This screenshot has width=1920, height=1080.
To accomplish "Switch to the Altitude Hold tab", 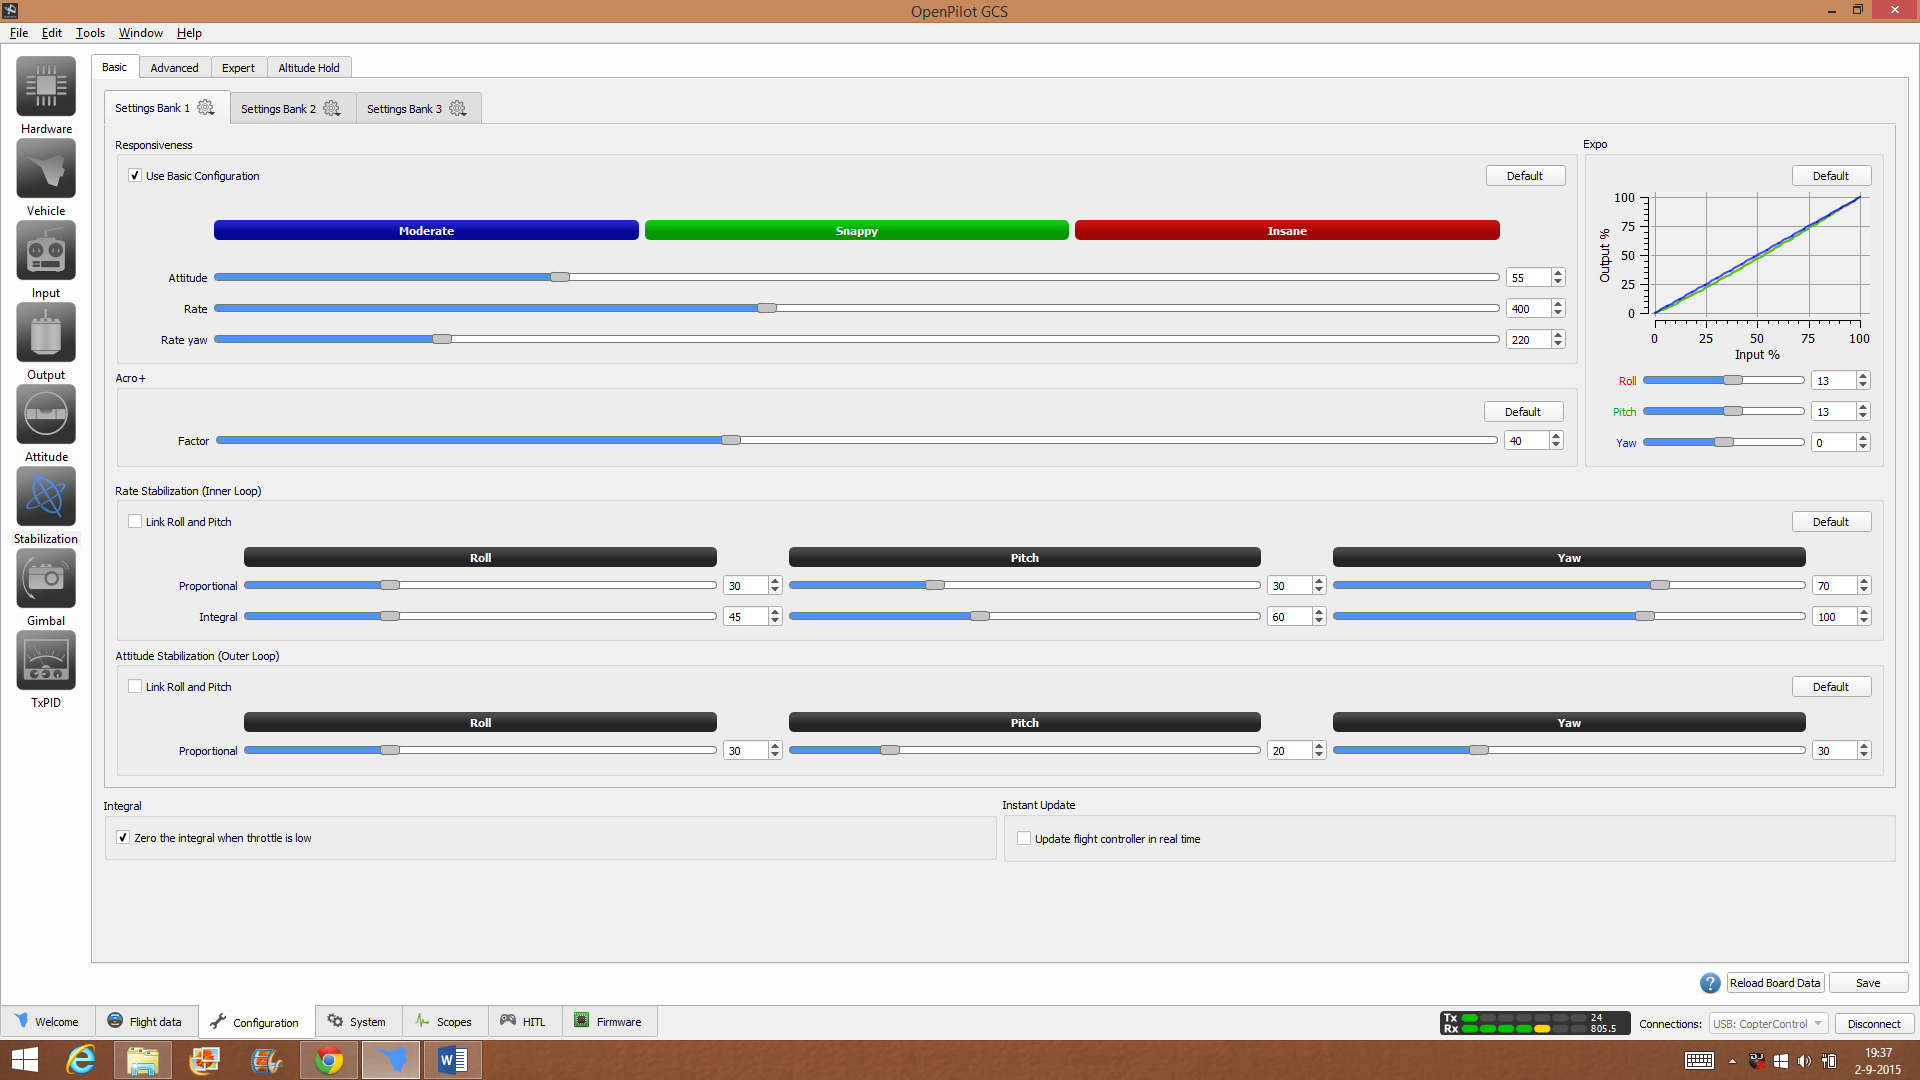I will point(309,68).
